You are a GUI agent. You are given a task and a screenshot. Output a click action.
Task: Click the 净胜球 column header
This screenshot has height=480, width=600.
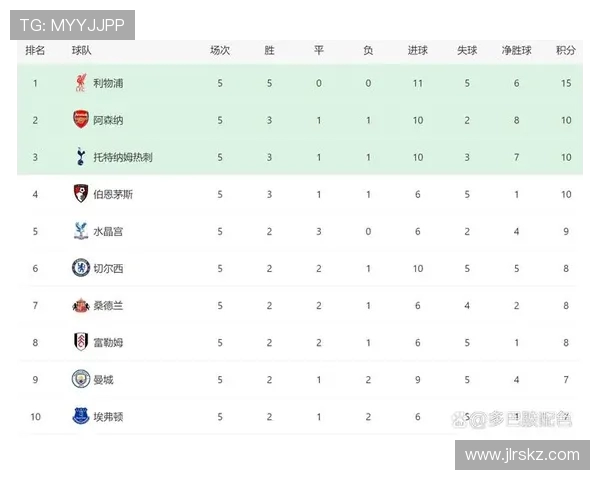516,50
